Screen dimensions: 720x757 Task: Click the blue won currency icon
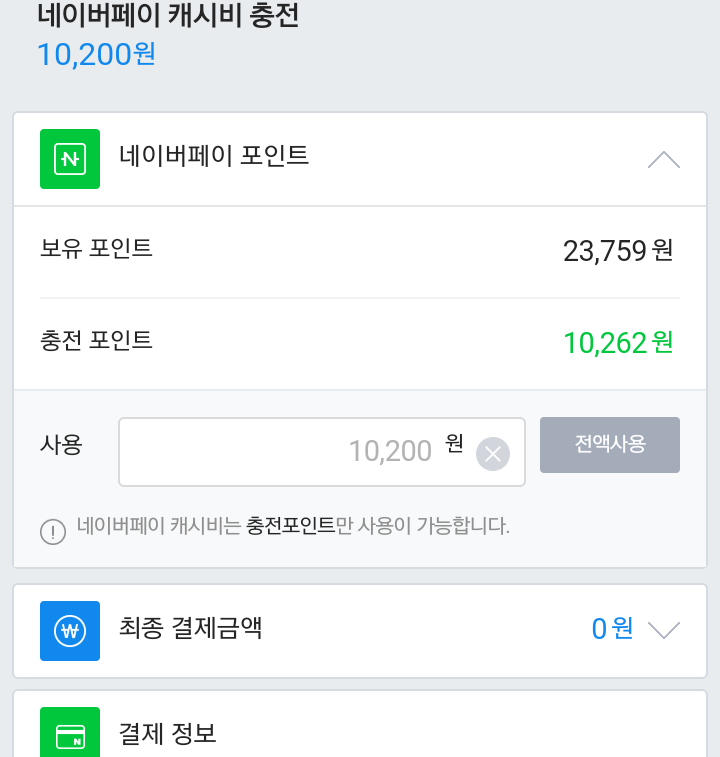pyautogui.click(x=70, y=631)
